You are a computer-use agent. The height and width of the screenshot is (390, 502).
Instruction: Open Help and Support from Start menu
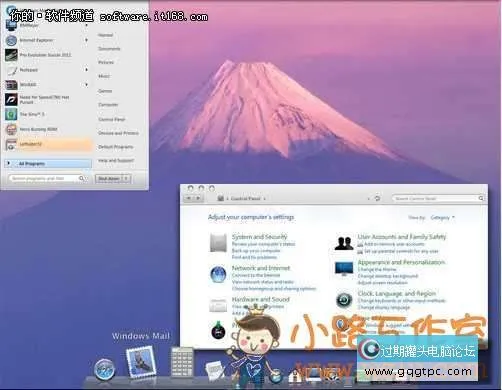click(x=116, y=161)
